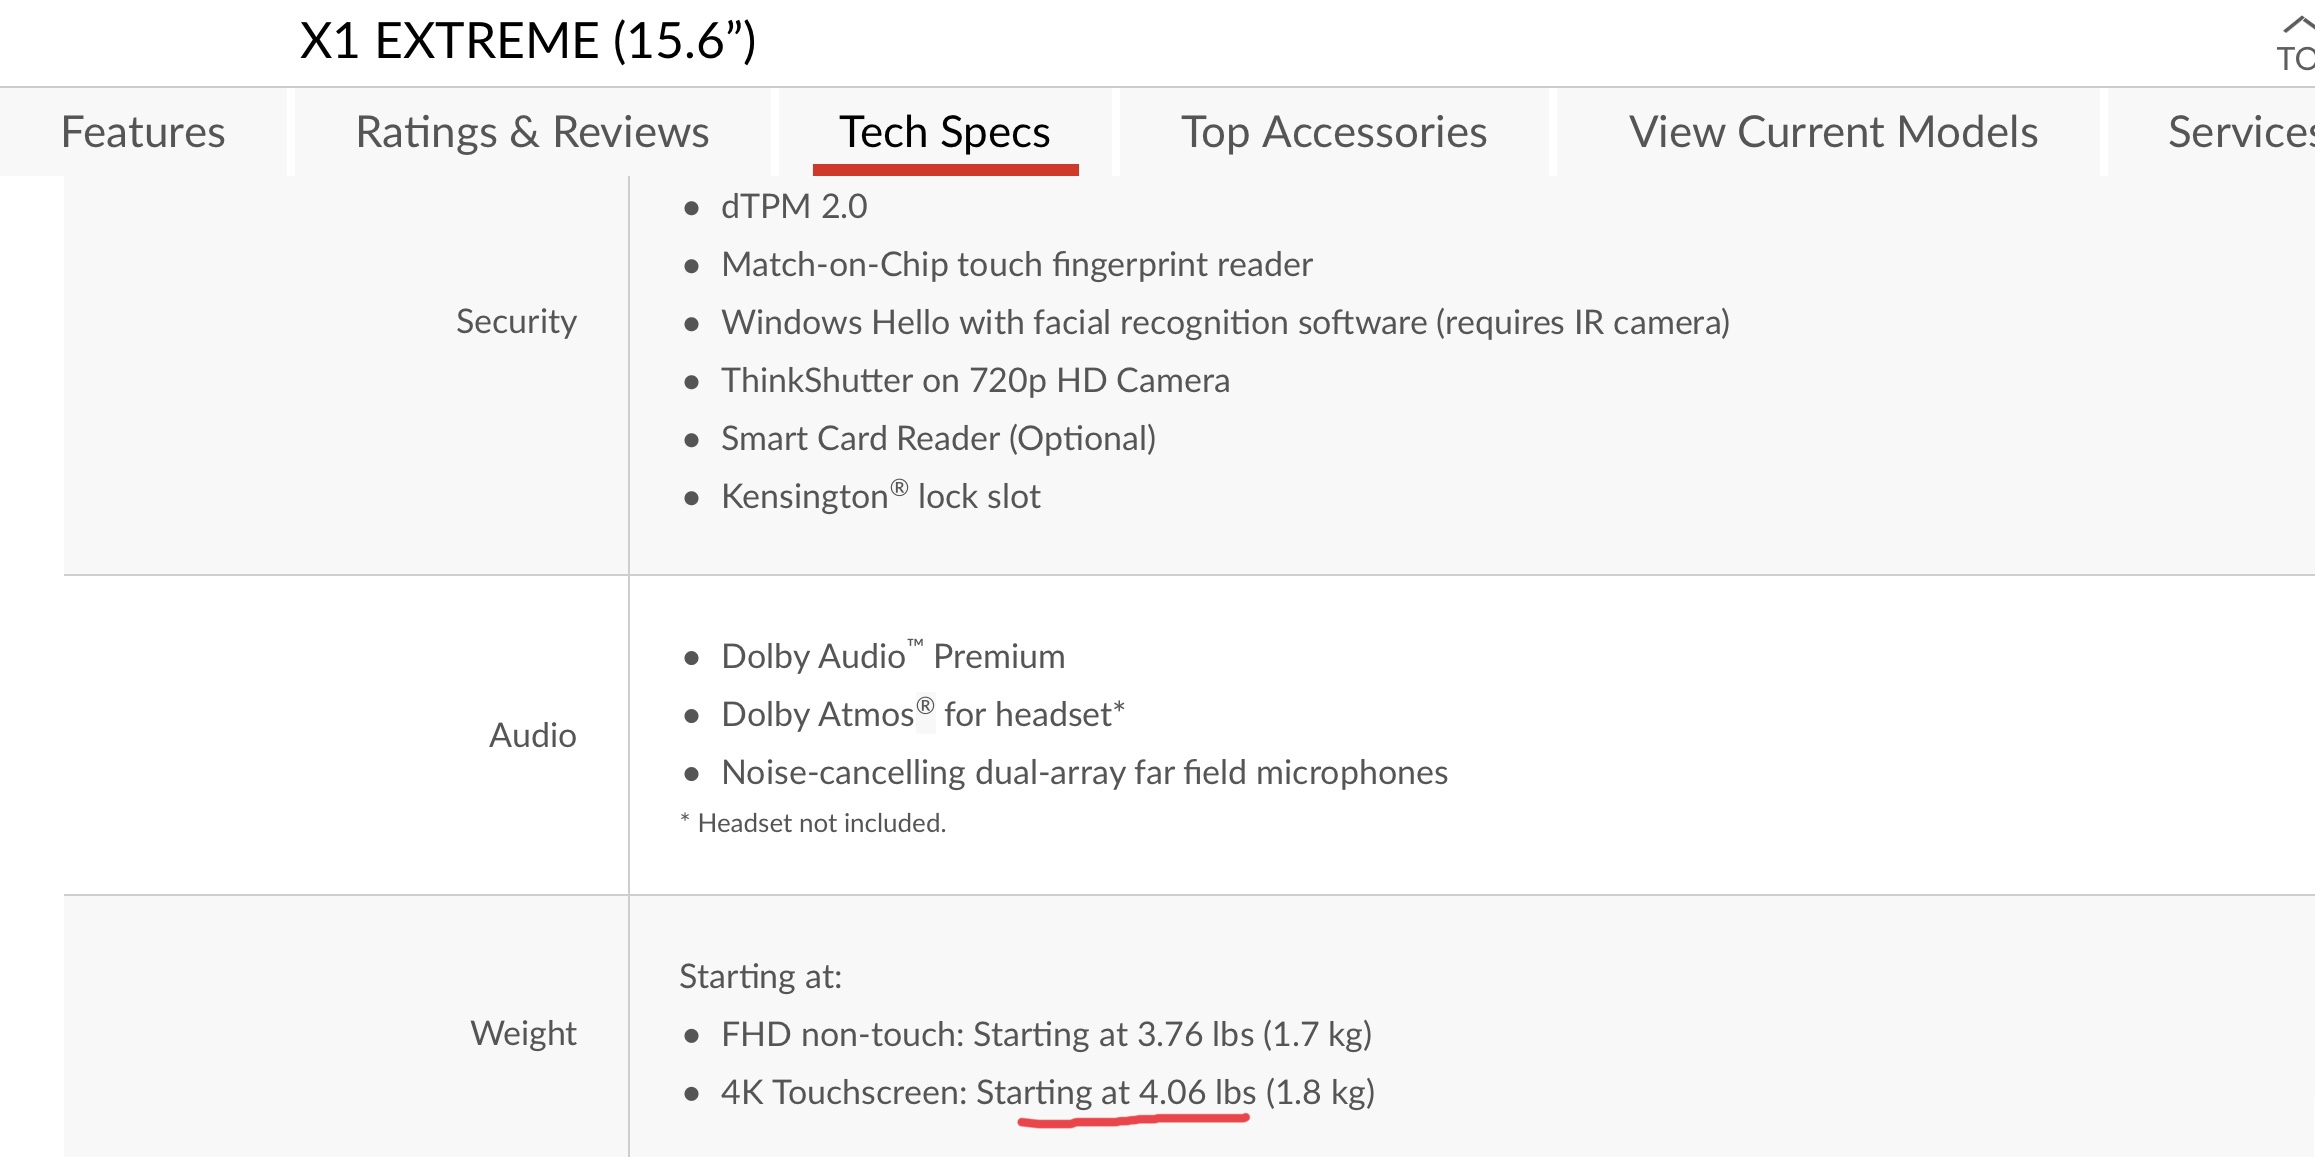2315x1157 pixels.
Task: Click the Weight row label
Action: coord(523,1033)
